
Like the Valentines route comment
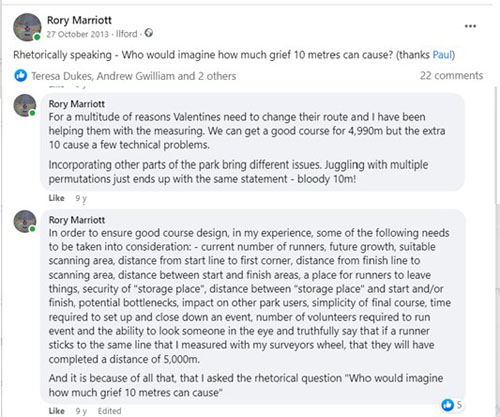56,198
